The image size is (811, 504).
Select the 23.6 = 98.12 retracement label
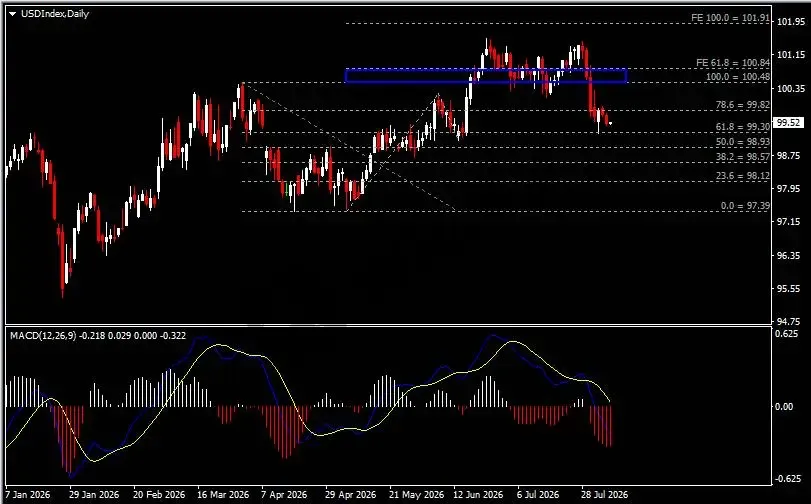[743, 176]
